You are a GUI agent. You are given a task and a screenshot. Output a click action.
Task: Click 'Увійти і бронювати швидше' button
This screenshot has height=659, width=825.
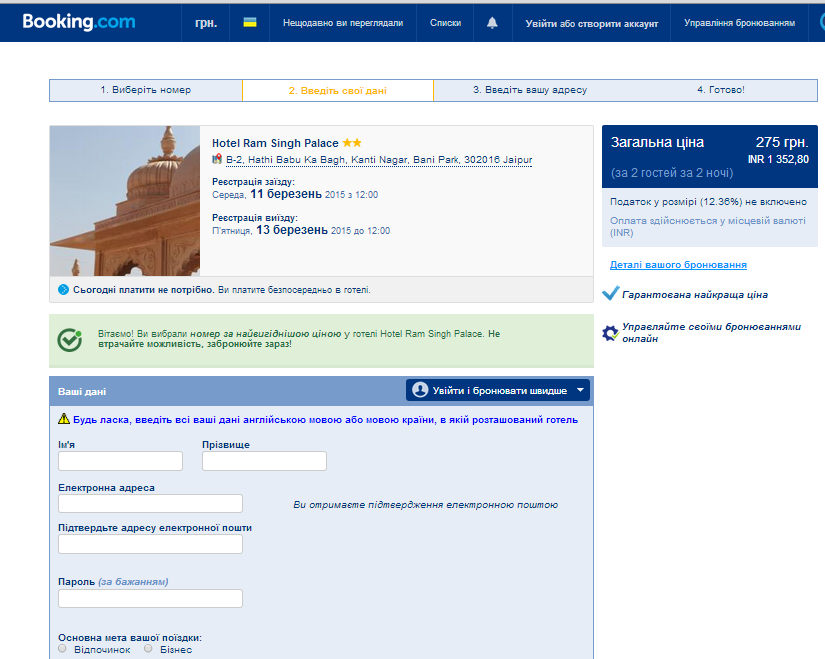(x=498, y=390)
